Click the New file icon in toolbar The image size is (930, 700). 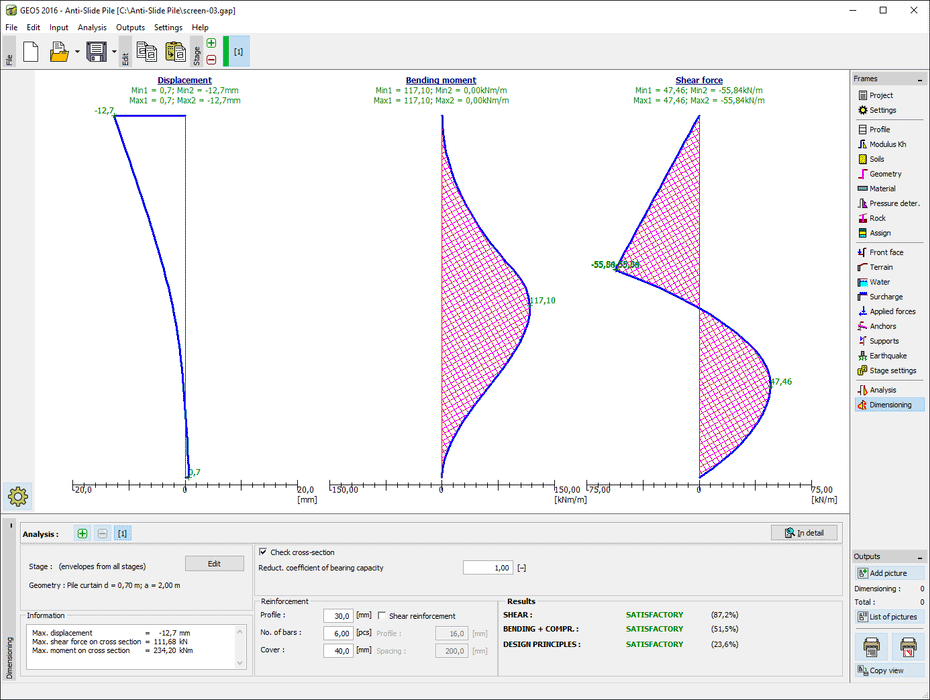31,52
